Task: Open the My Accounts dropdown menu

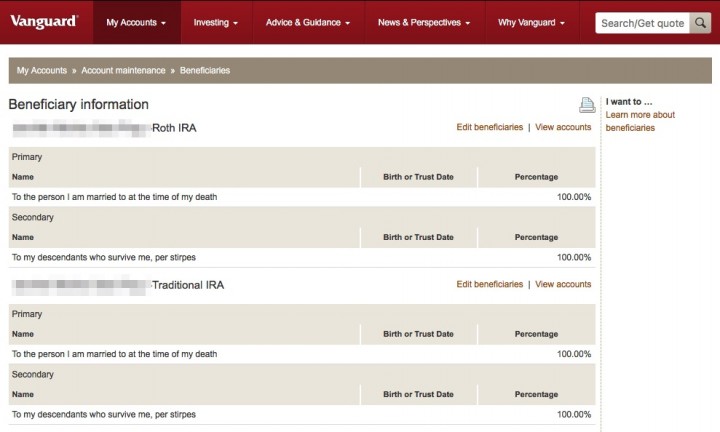Action: 136,22
